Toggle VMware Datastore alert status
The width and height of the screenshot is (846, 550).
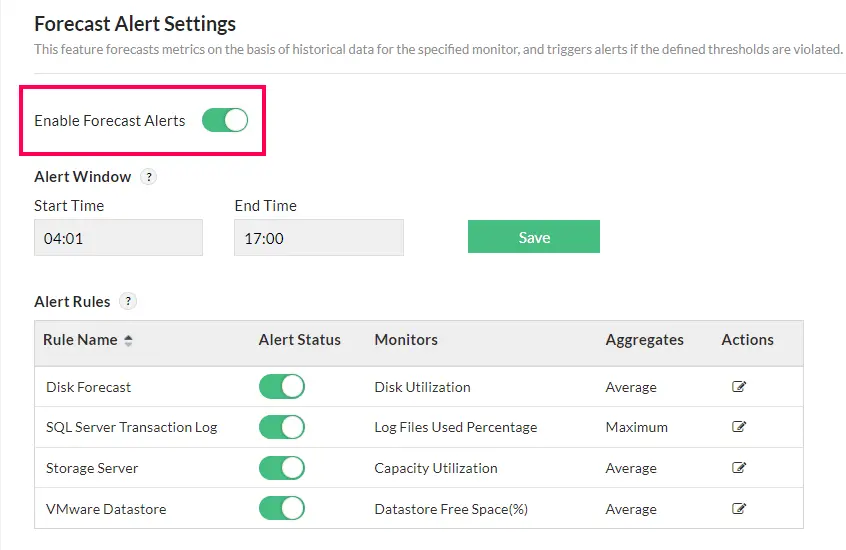[282, 509]
